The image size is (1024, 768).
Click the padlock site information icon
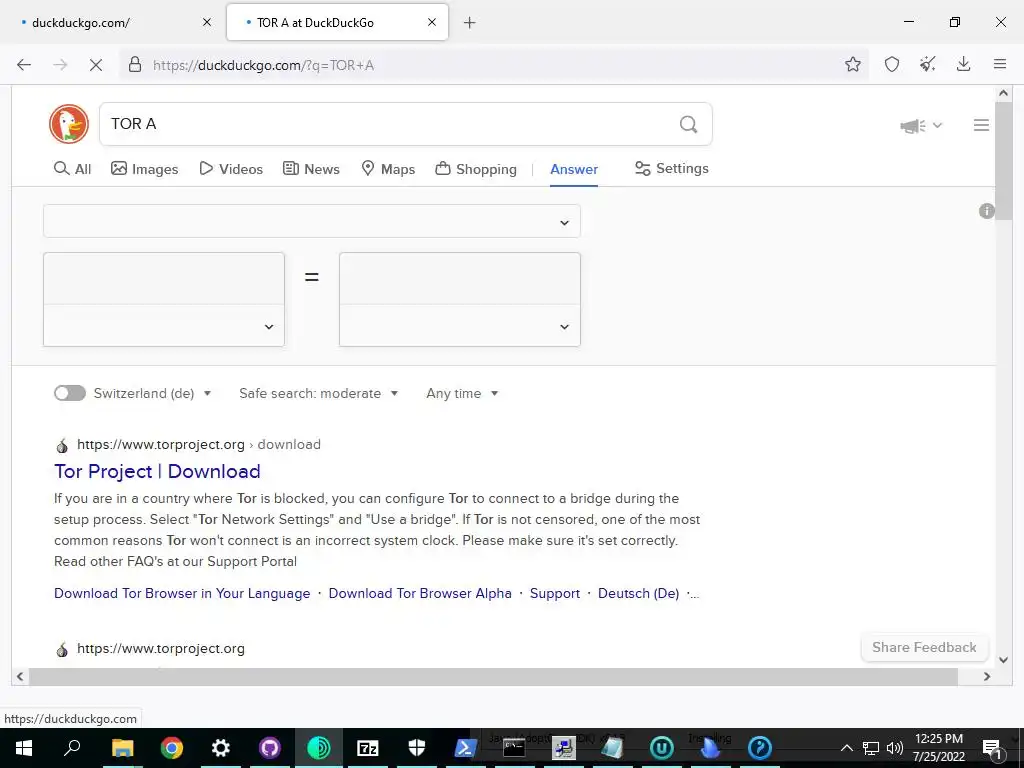click(135, 65)
